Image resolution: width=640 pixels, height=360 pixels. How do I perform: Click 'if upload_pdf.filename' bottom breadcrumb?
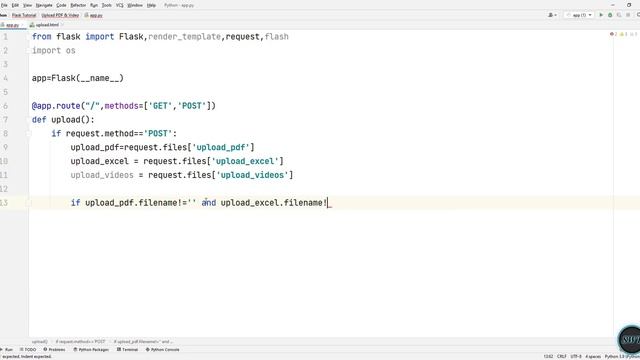point(143,342)
